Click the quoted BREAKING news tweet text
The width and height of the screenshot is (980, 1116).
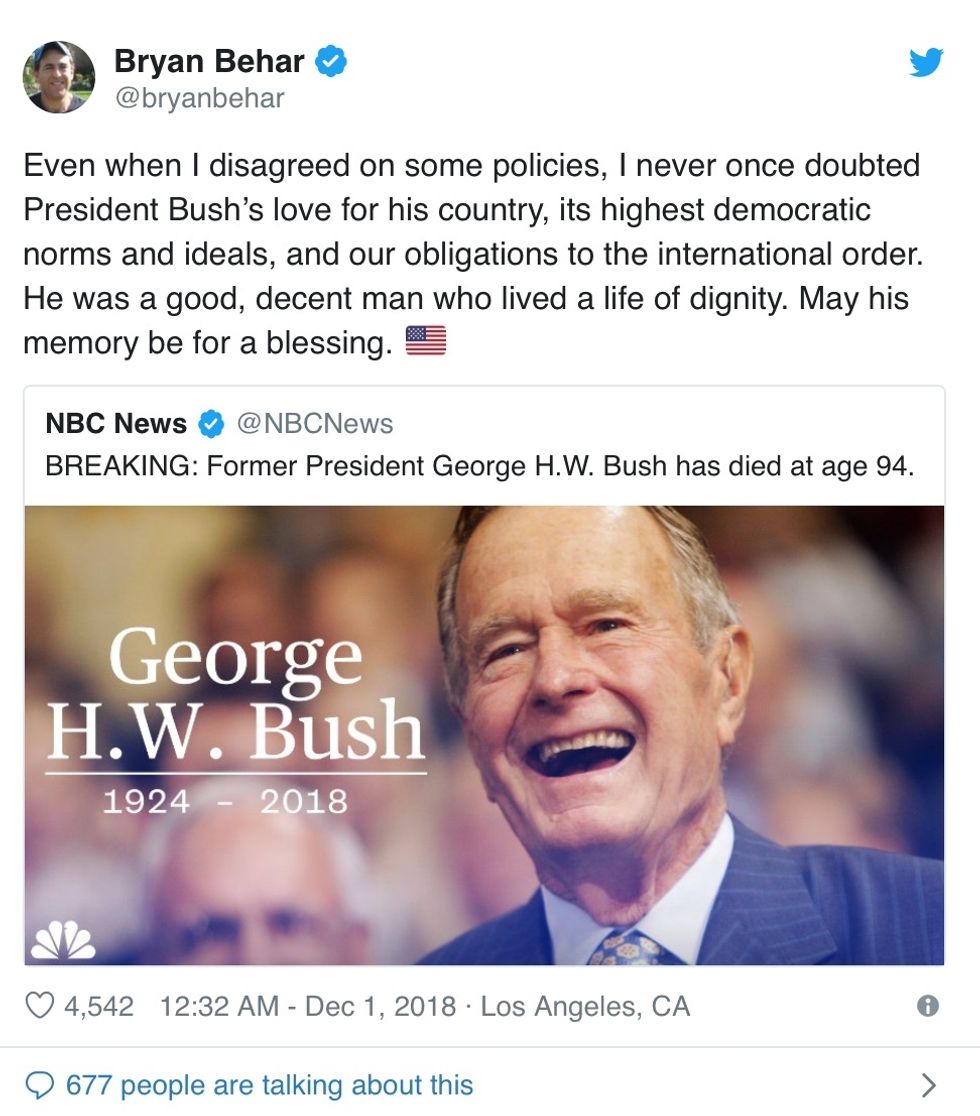(x=480, y=467)
